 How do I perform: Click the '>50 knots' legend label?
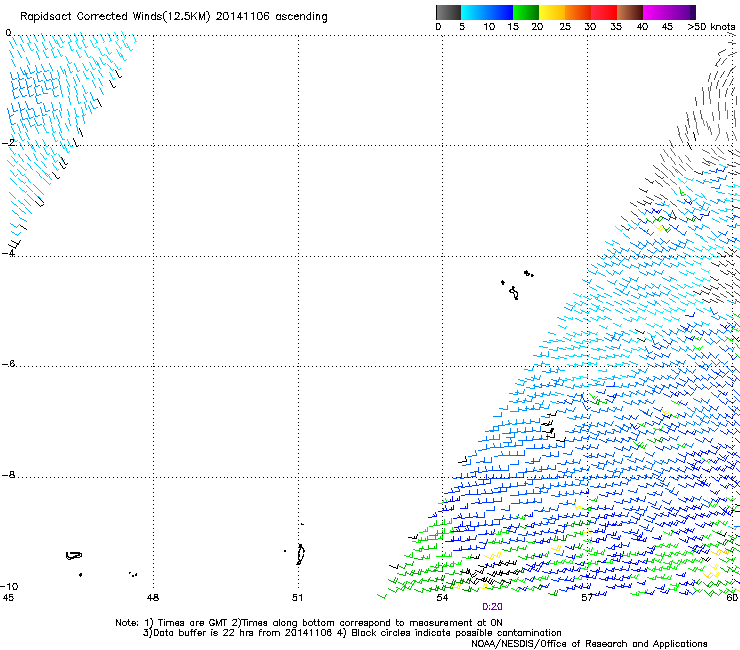coord(711,27)
